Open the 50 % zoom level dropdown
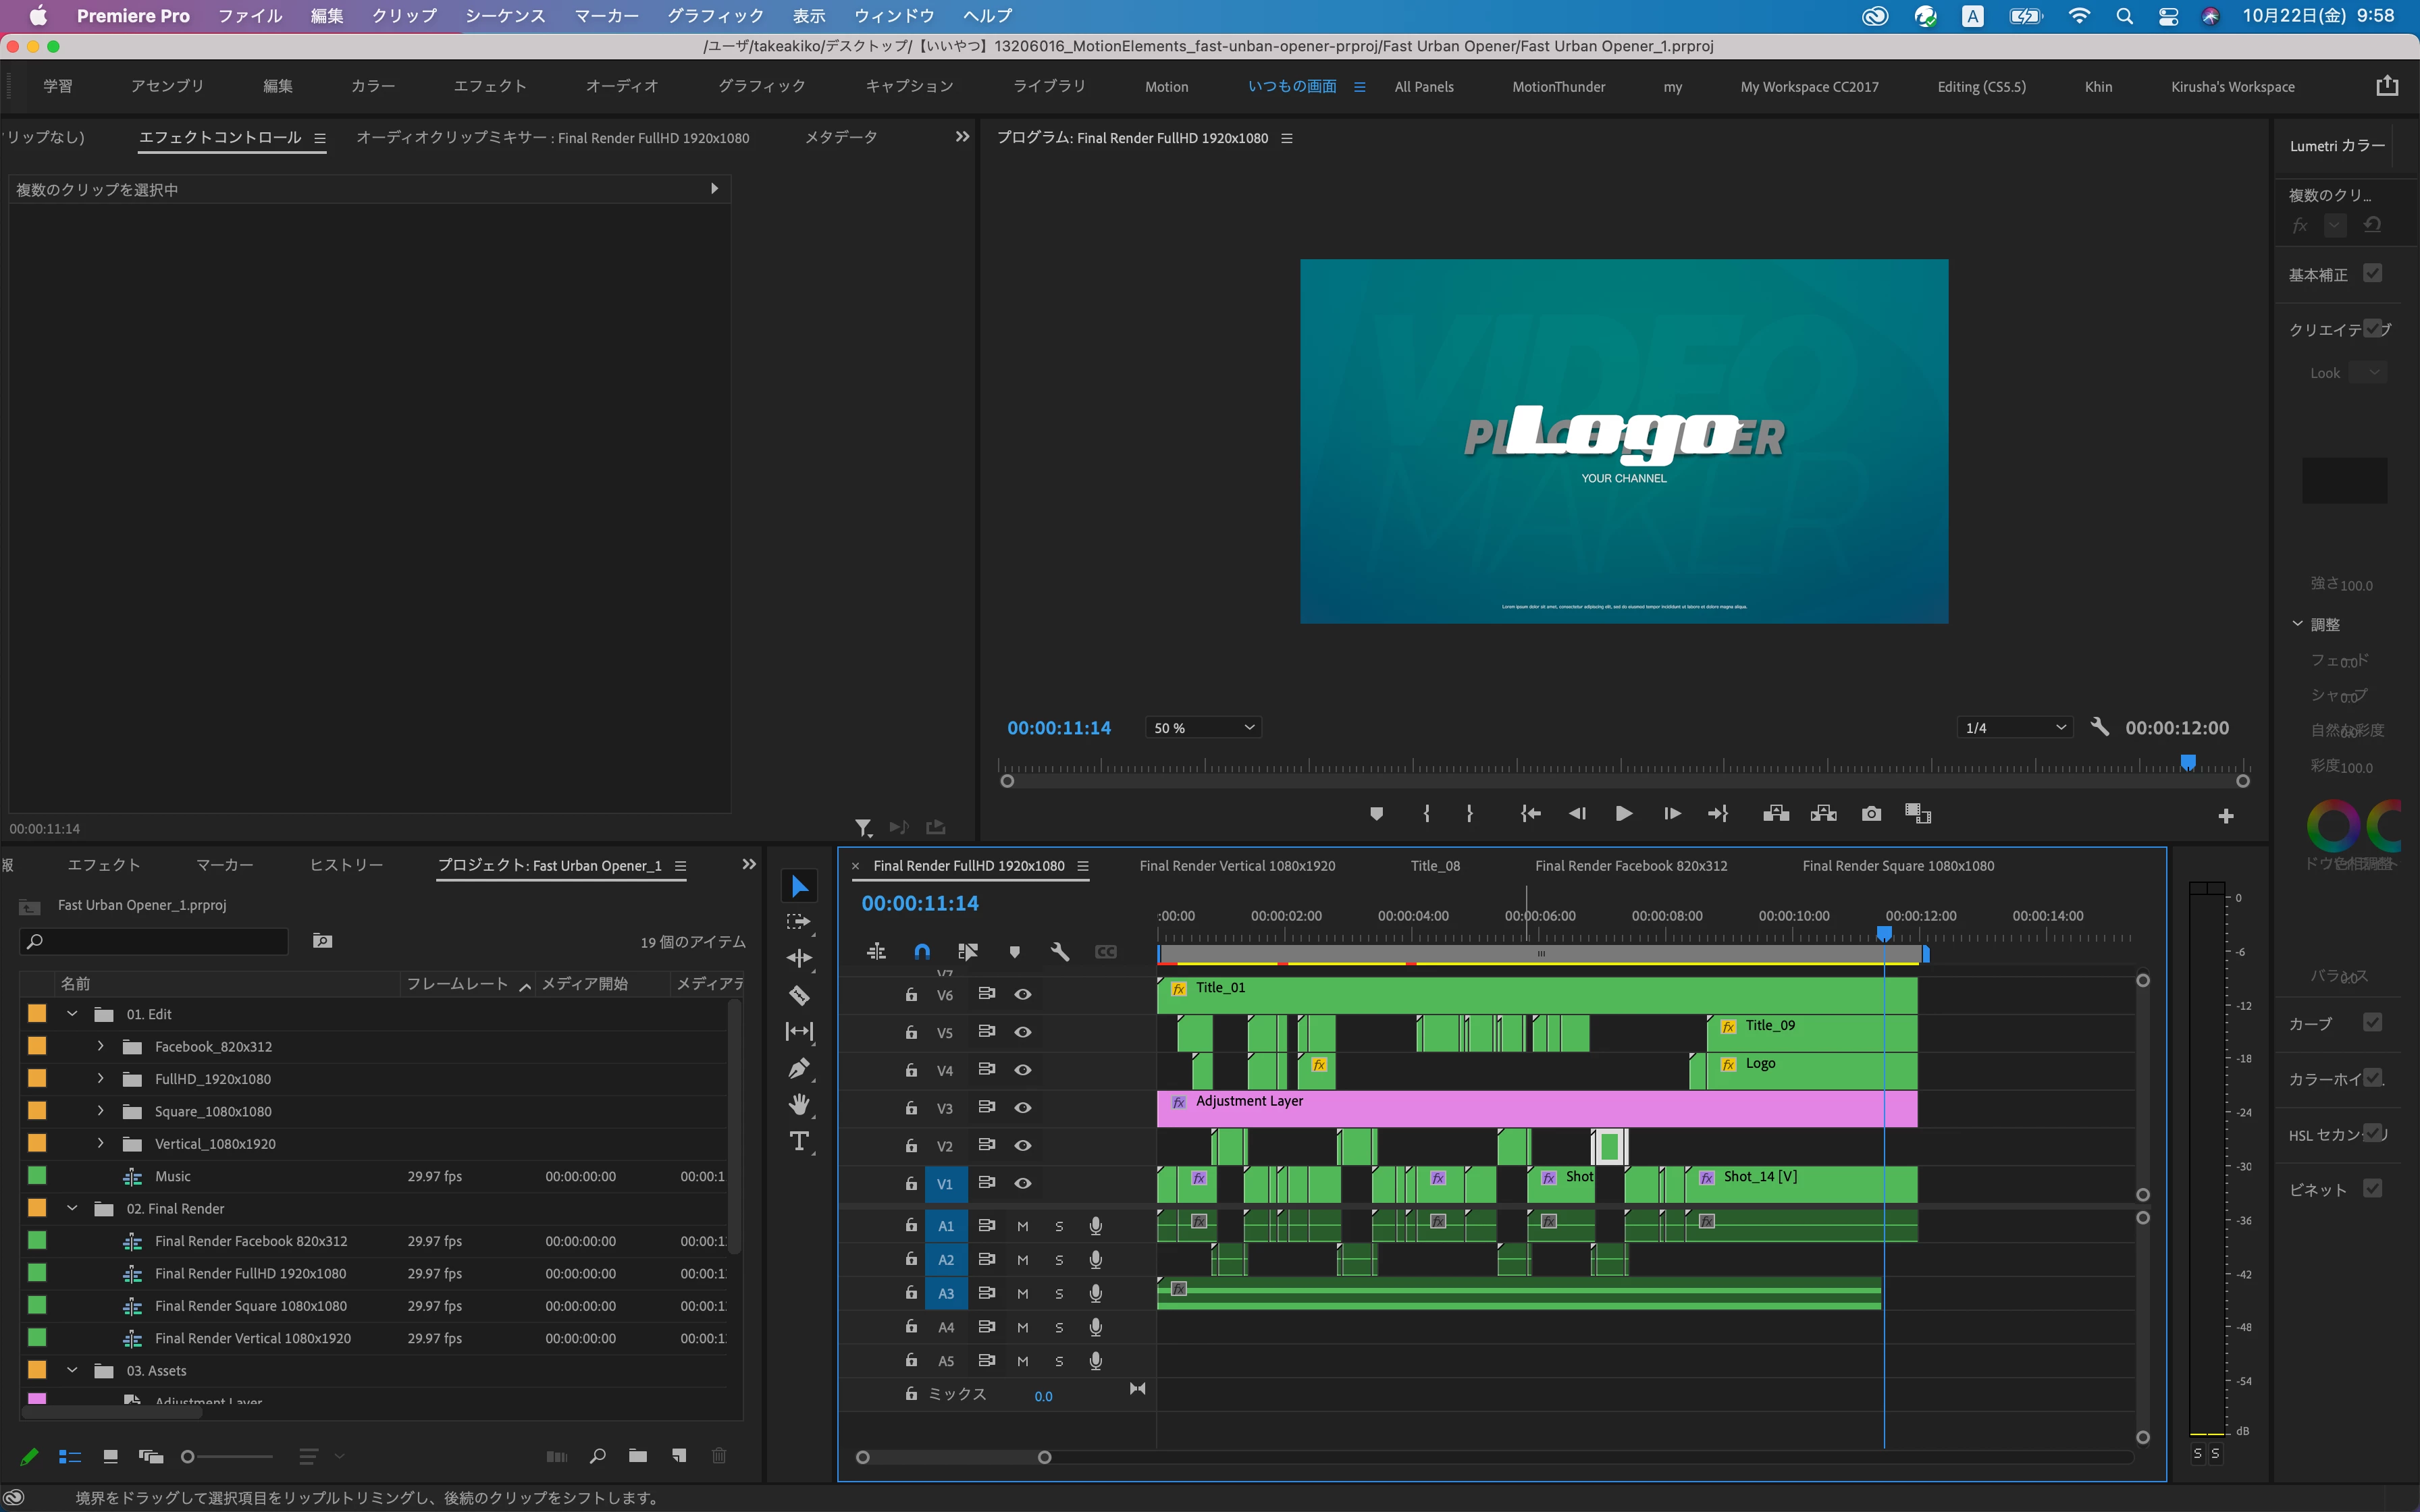This screenshot has height=1512, width=2420. 1203,728
